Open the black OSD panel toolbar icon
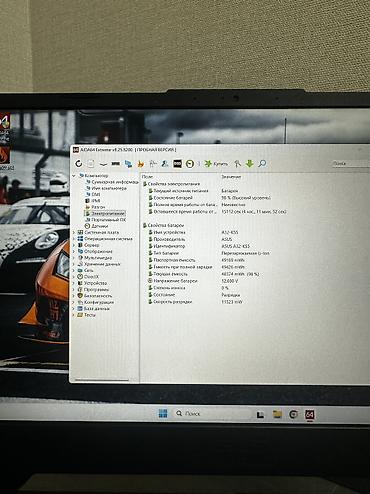This screenshot has height=494, width=370. click(x=177, y=164)
